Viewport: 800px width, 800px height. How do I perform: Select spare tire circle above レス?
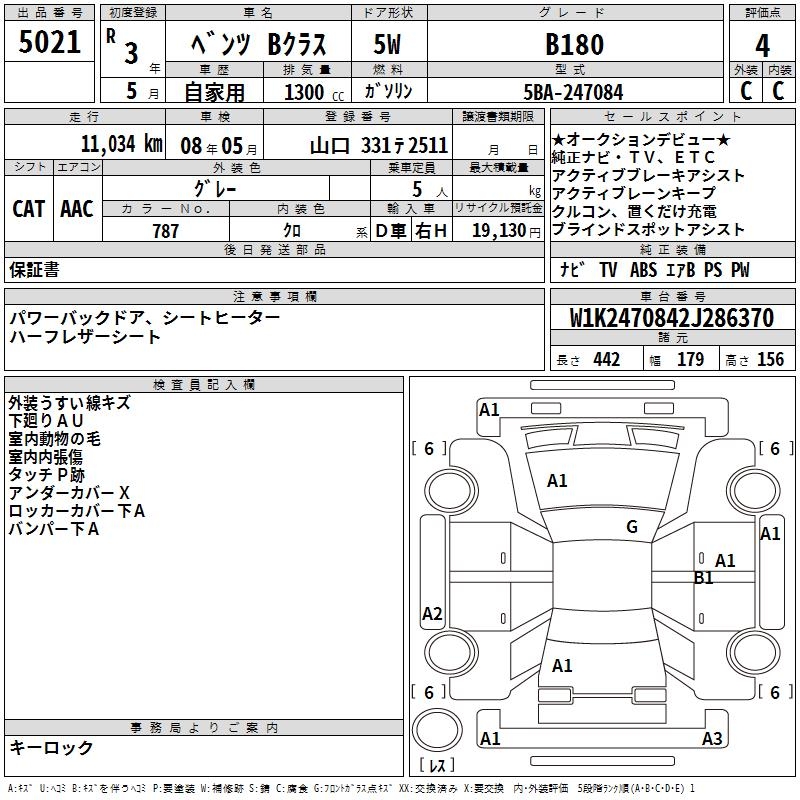tap(437, 730)
